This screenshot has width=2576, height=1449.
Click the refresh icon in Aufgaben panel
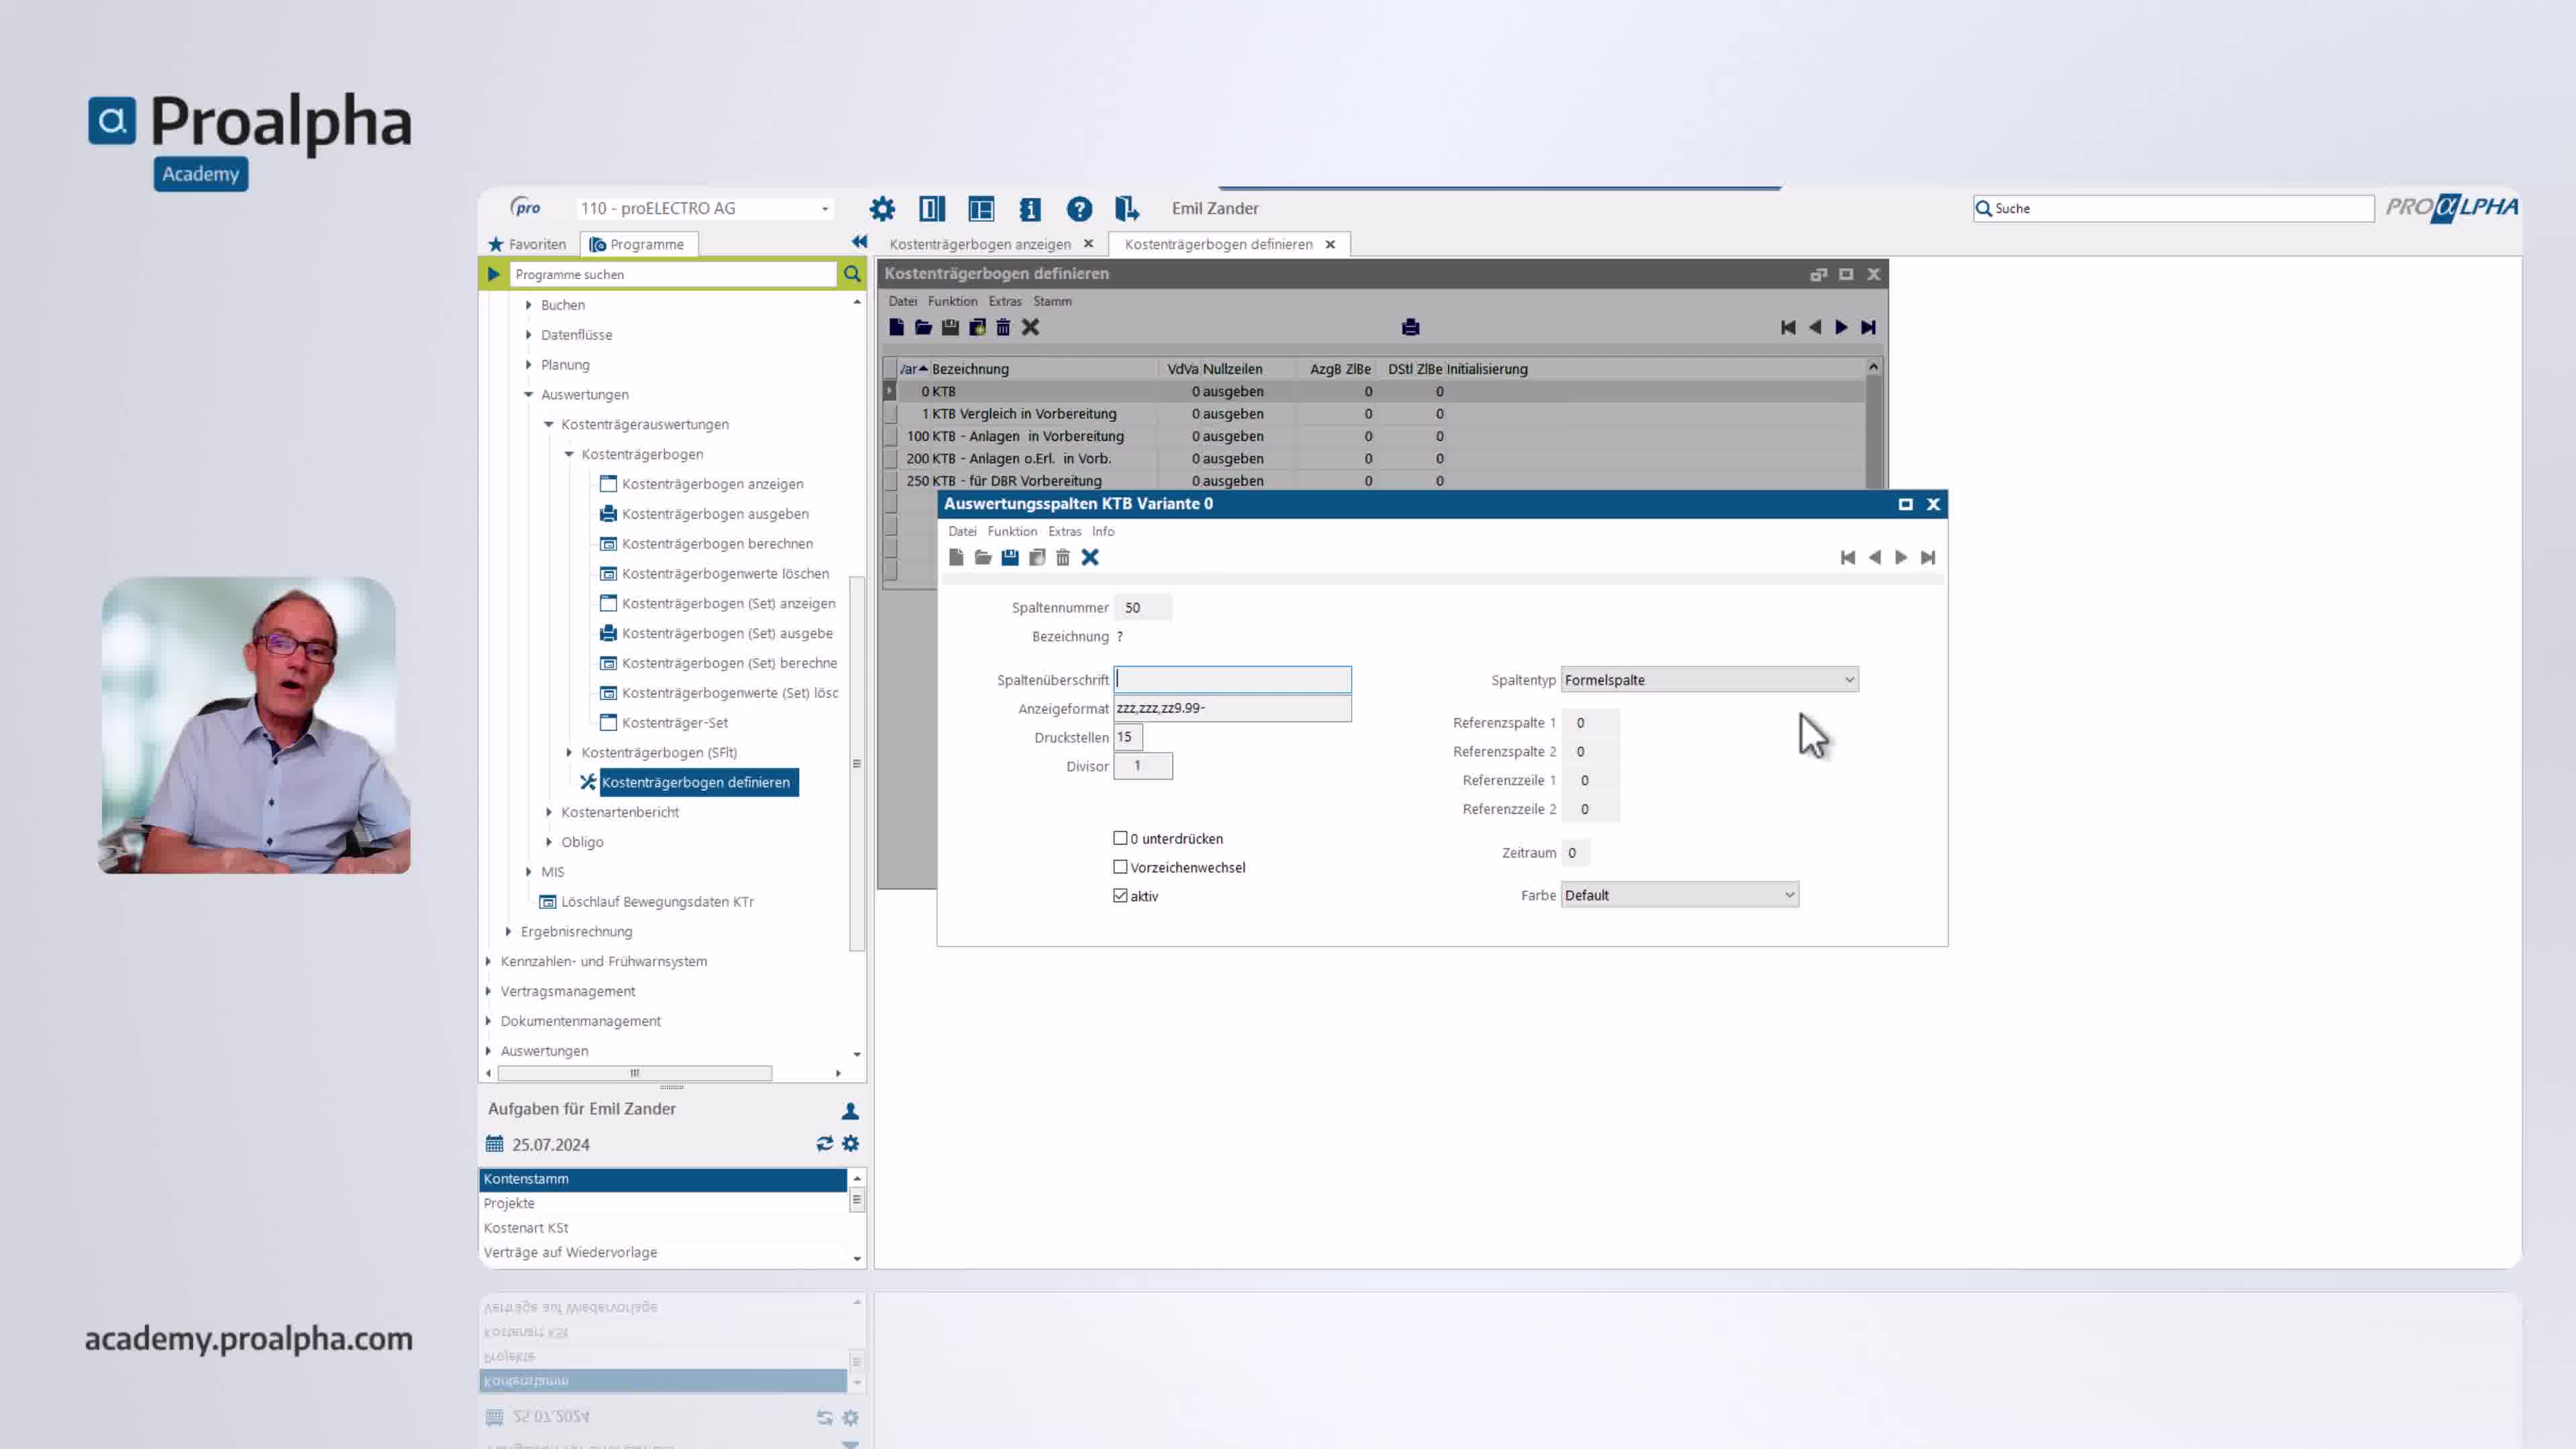(824, 1143)
